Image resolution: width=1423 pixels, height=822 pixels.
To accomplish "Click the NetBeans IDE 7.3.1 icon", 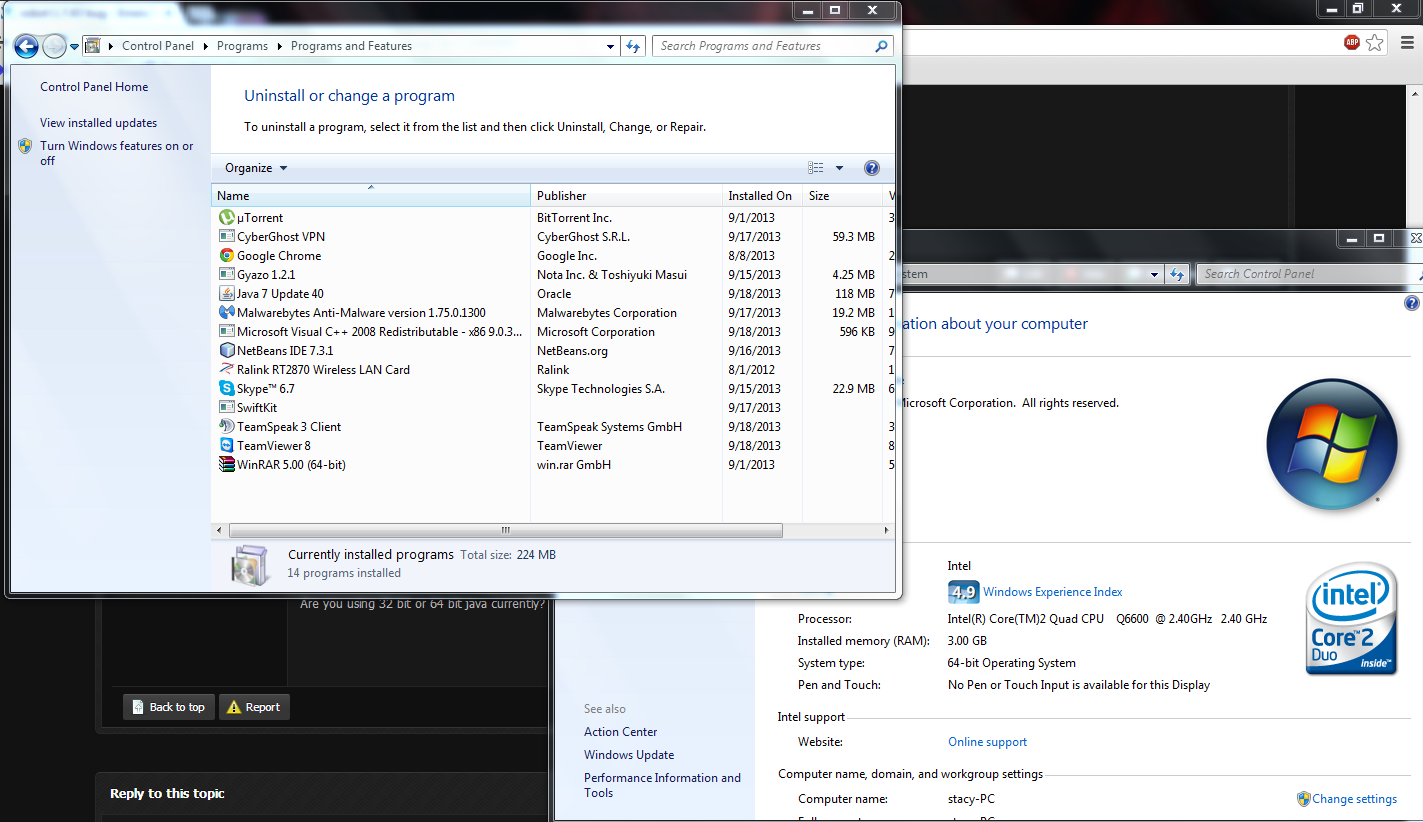I will (x=227, y=350).
